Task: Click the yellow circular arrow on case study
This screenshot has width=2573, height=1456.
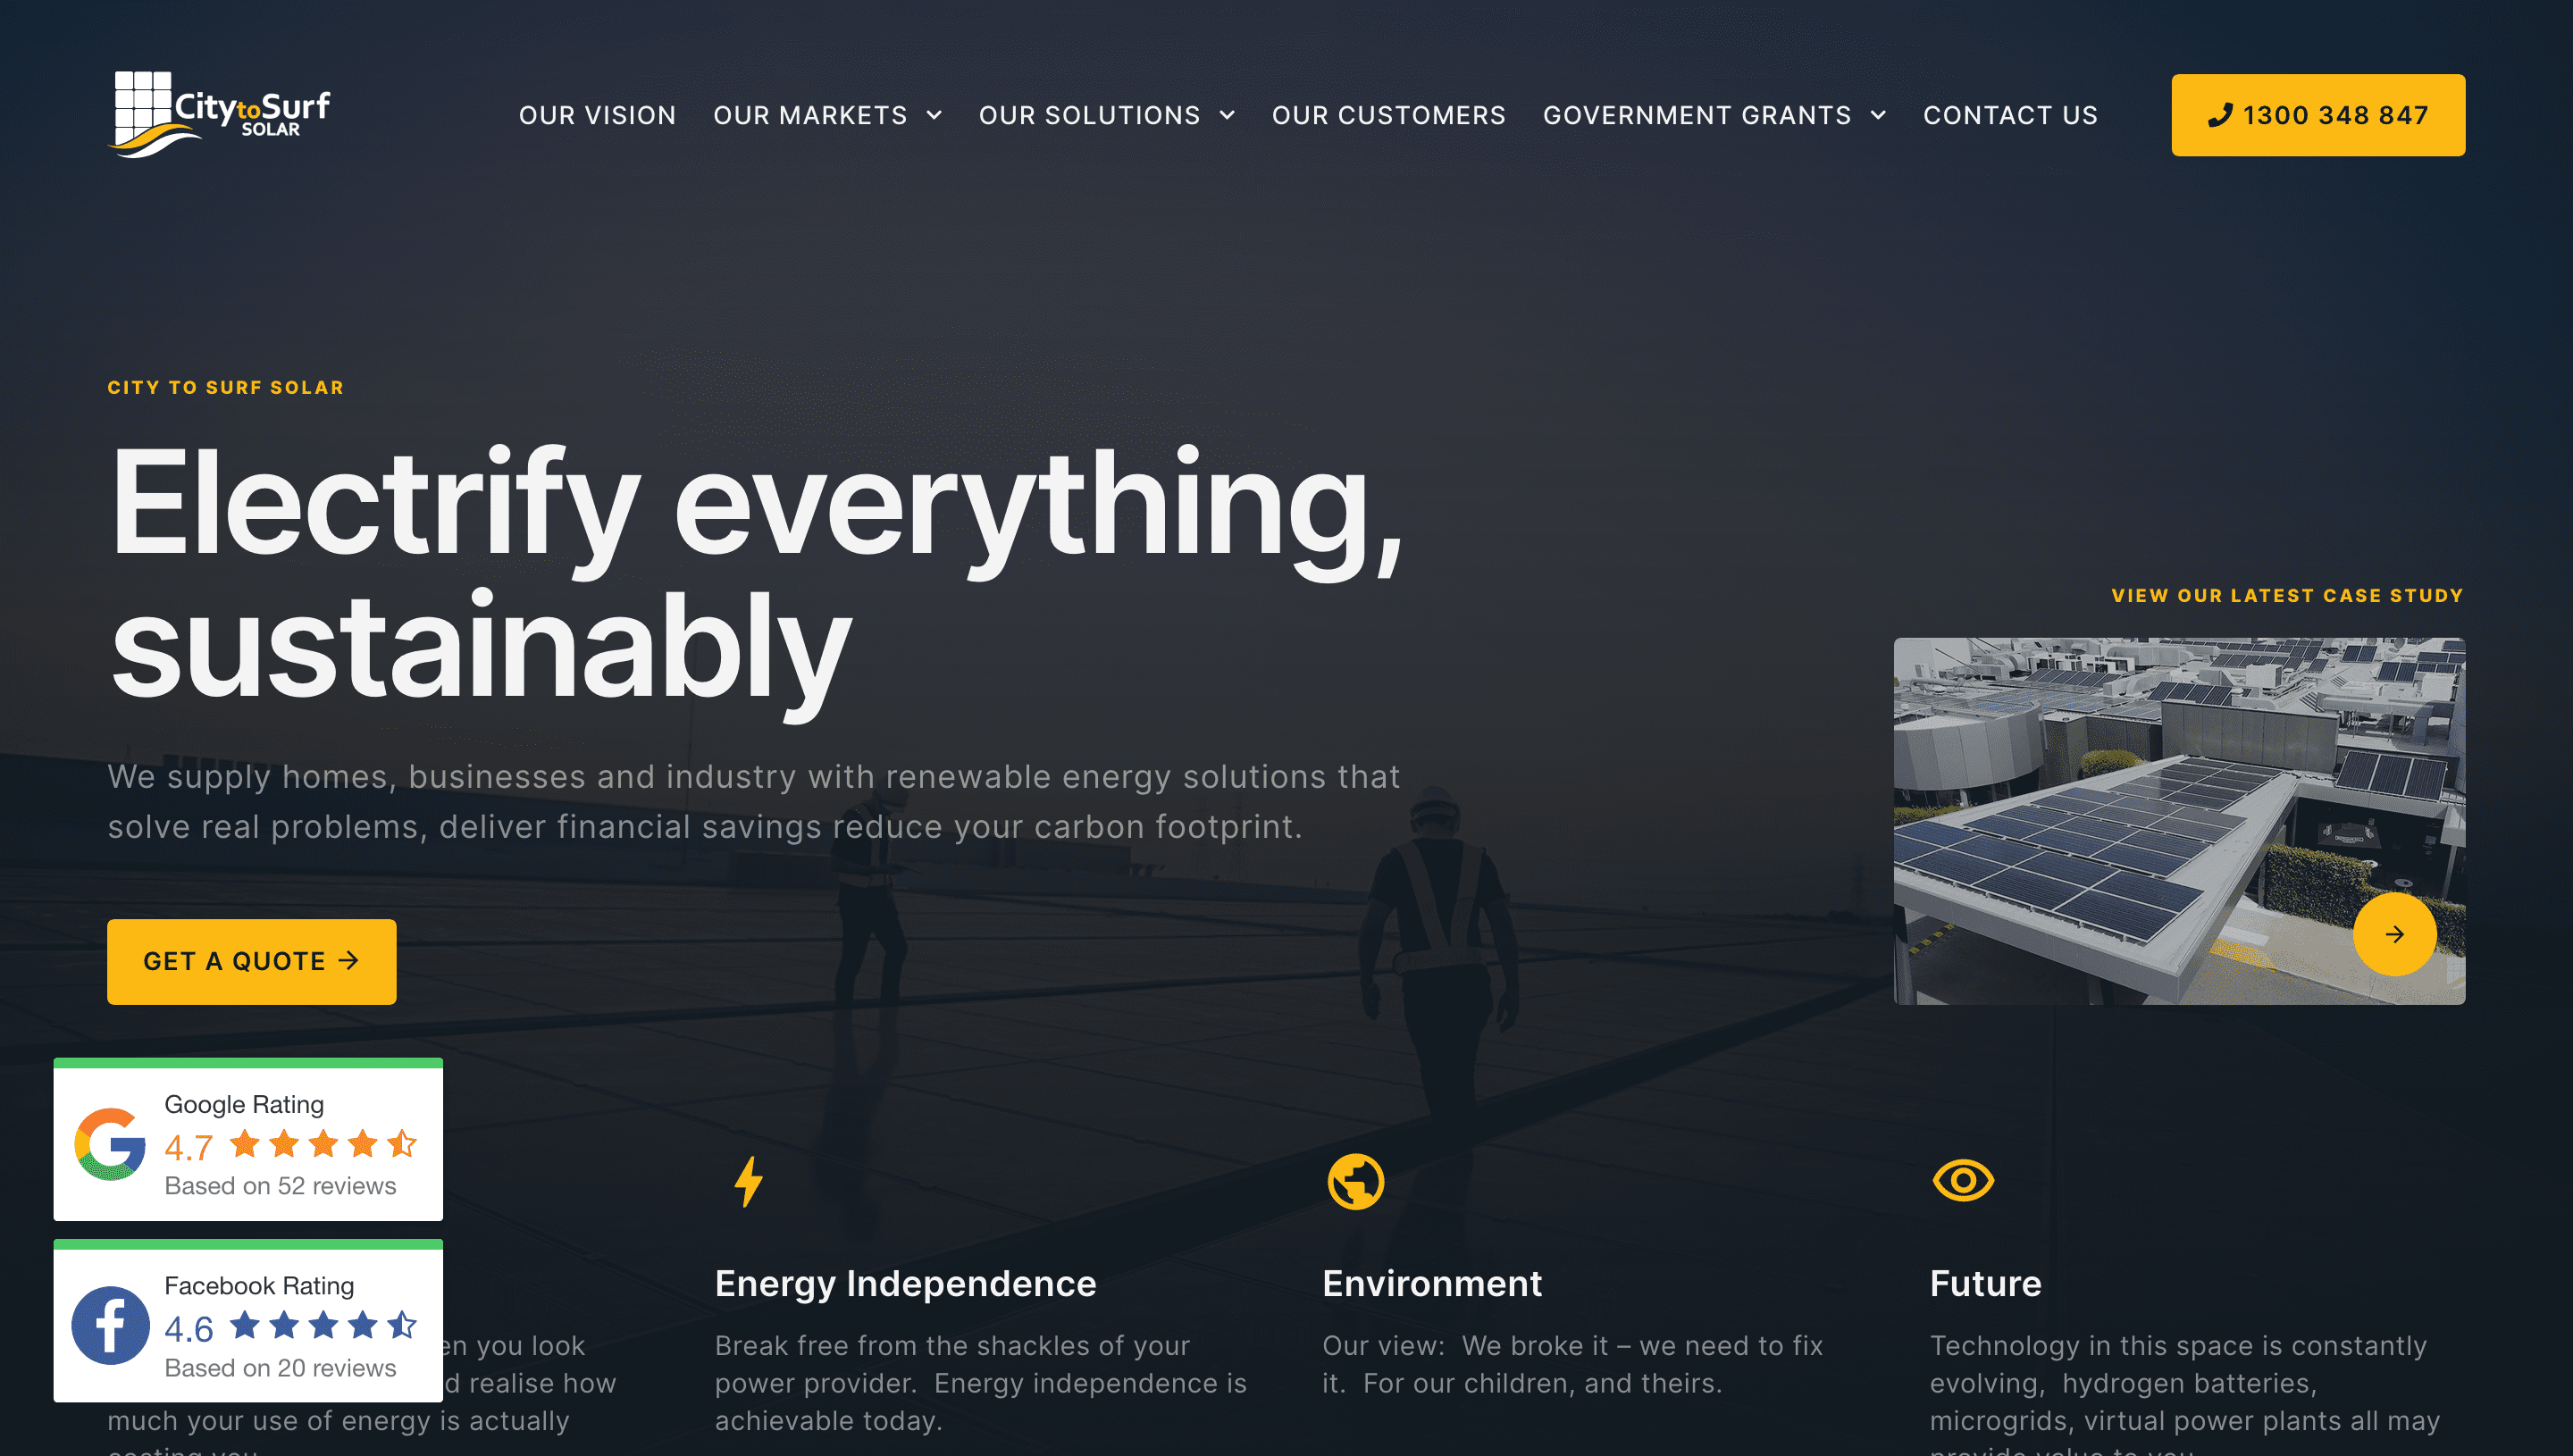Action: coord(2394,934)
